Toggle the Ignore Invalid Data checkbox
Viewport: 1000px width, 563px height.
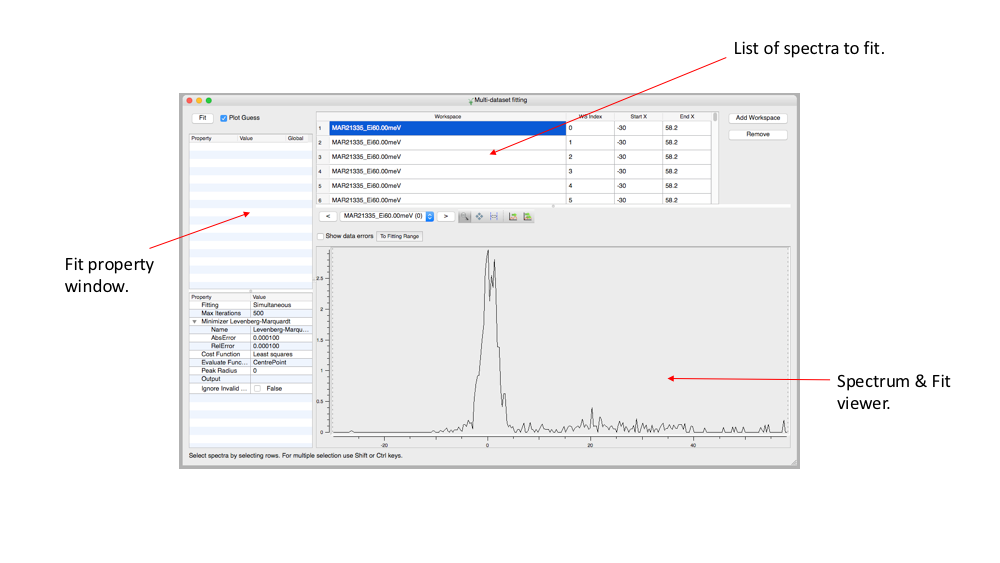pos(258,388)
